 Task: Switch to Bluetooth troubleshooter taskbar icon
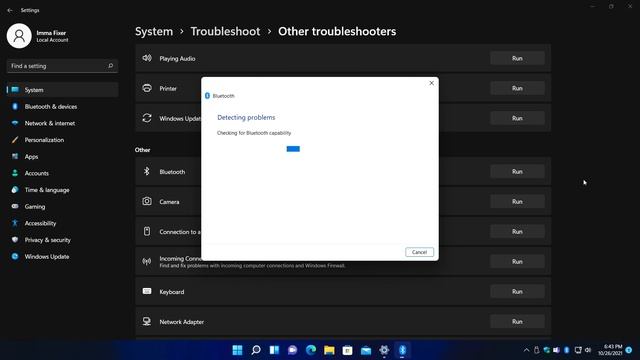click(x=402, y=350)
